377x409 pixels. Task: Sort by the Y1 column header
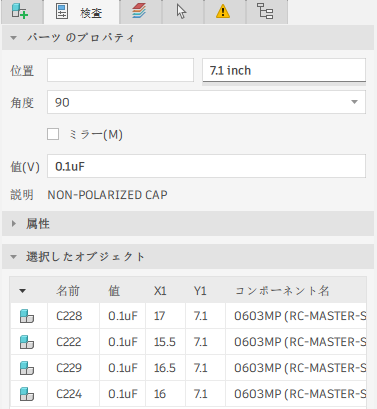200,291
